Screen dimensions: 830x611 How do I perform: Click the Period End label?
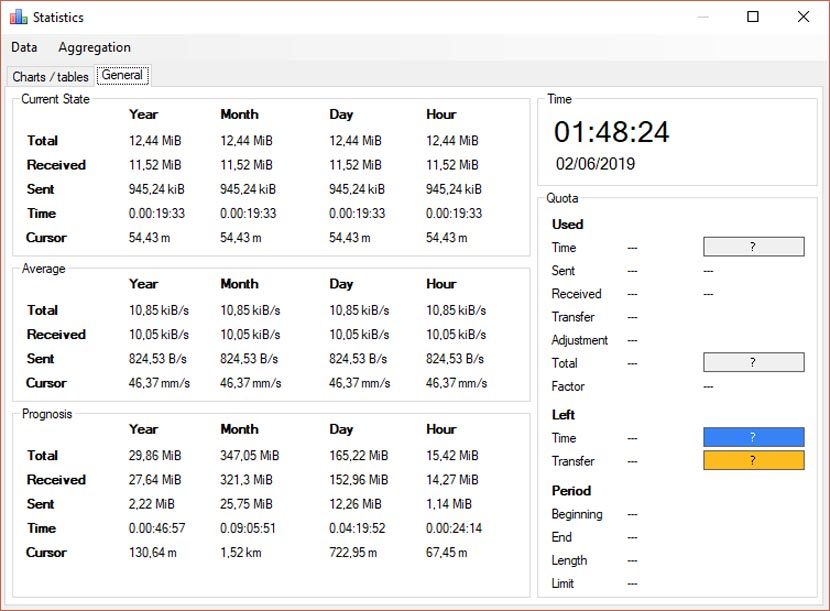point(562,537)
